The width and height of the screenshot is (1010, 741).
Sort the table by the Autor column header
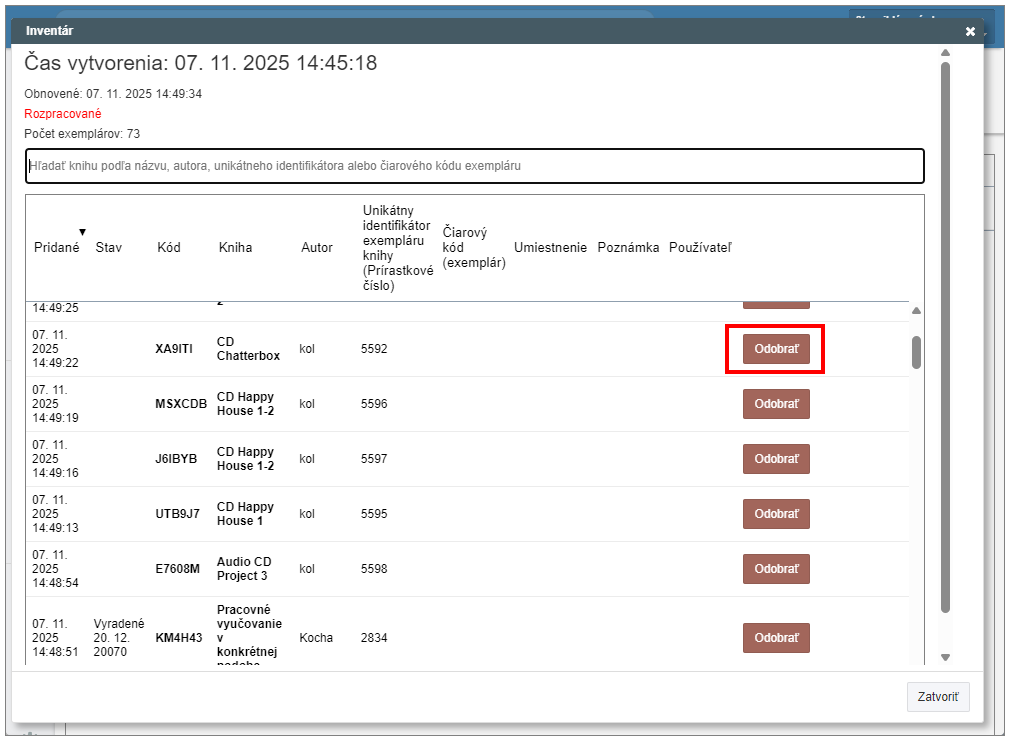[x=317, y=248]
